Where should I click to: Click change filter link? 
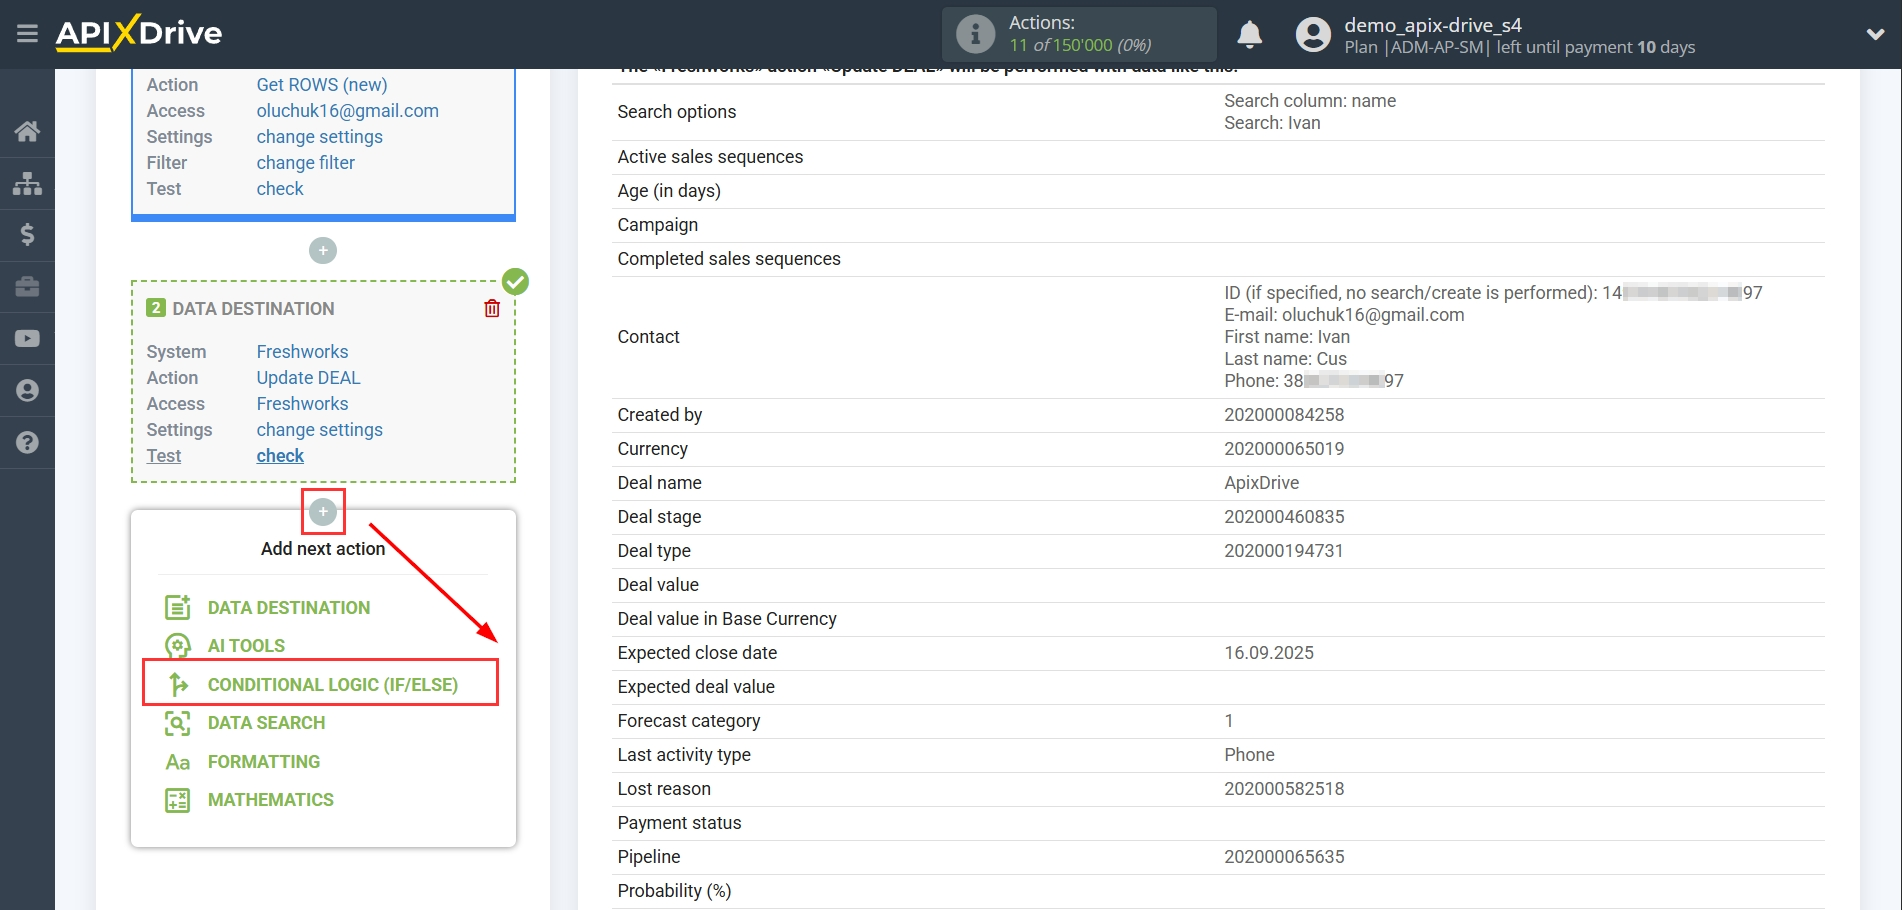pos(306,163)
